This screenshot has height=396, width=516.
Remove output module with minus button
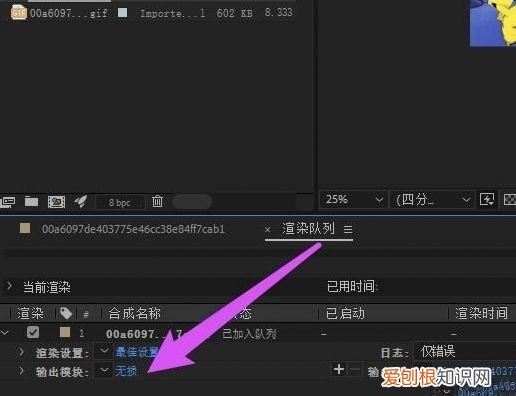(355, 370)
